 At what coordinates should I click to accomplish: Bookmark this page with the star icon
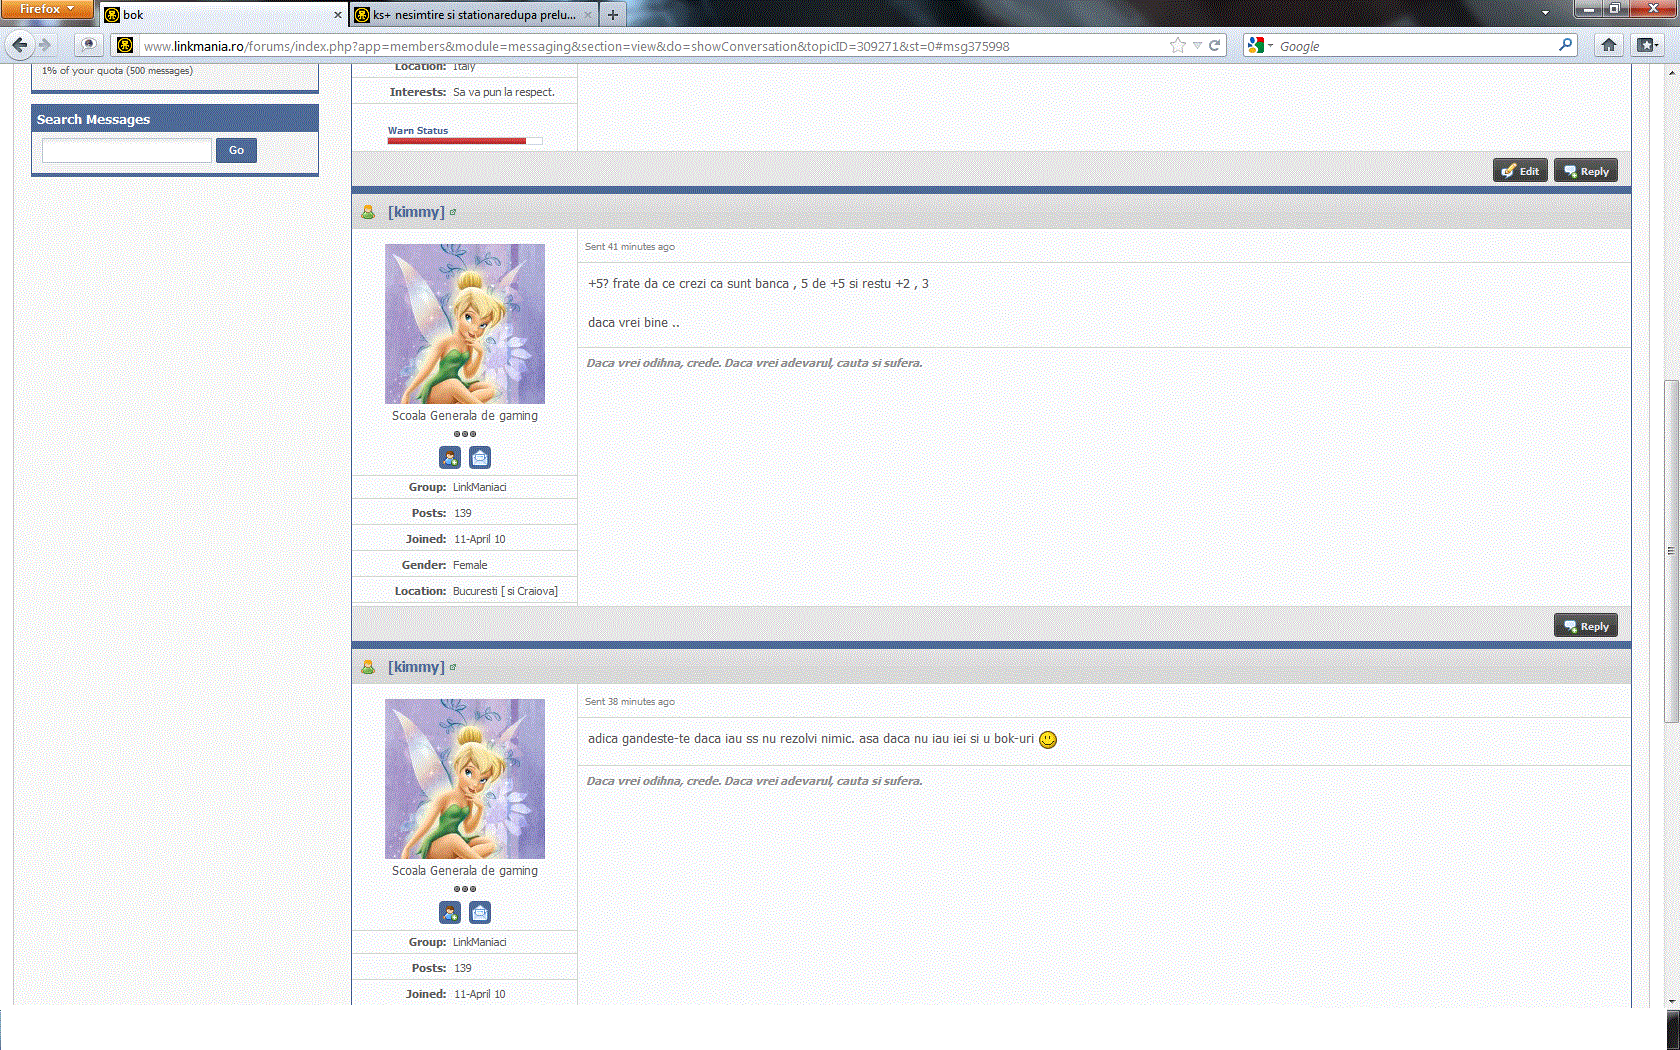tap(1178, 45)
